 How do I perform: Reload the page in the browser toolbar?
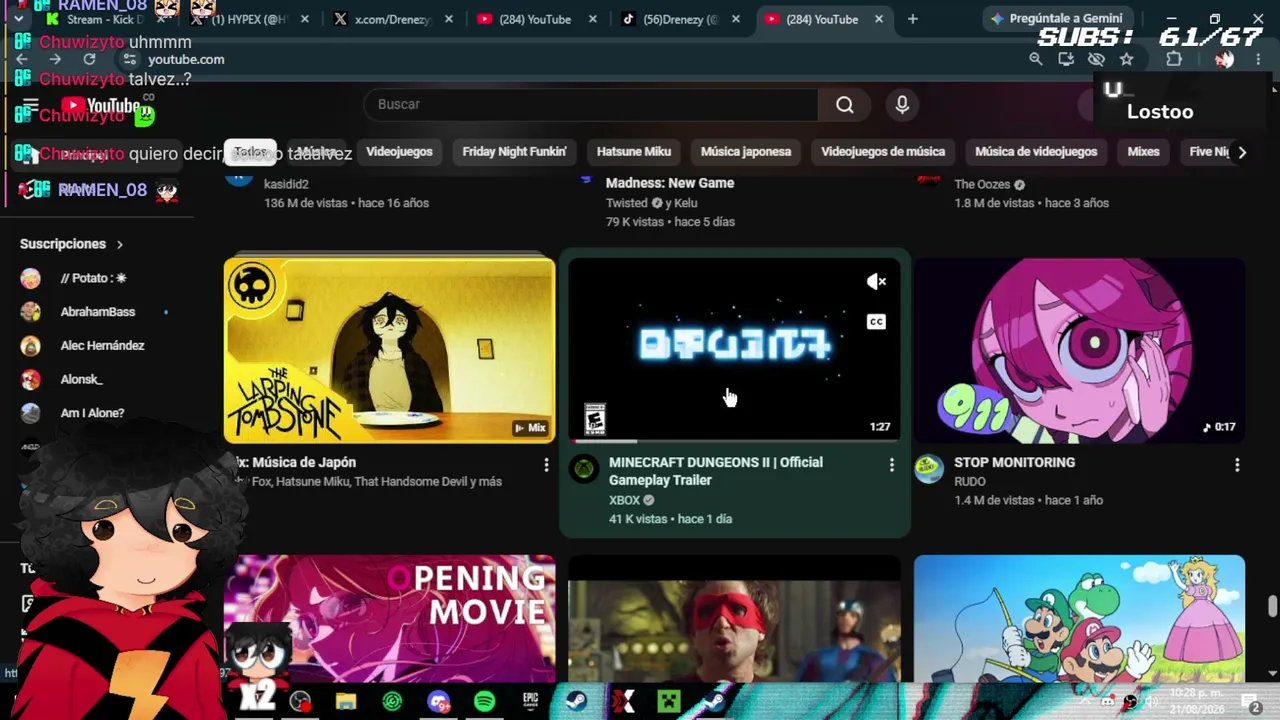click(89, 59)
